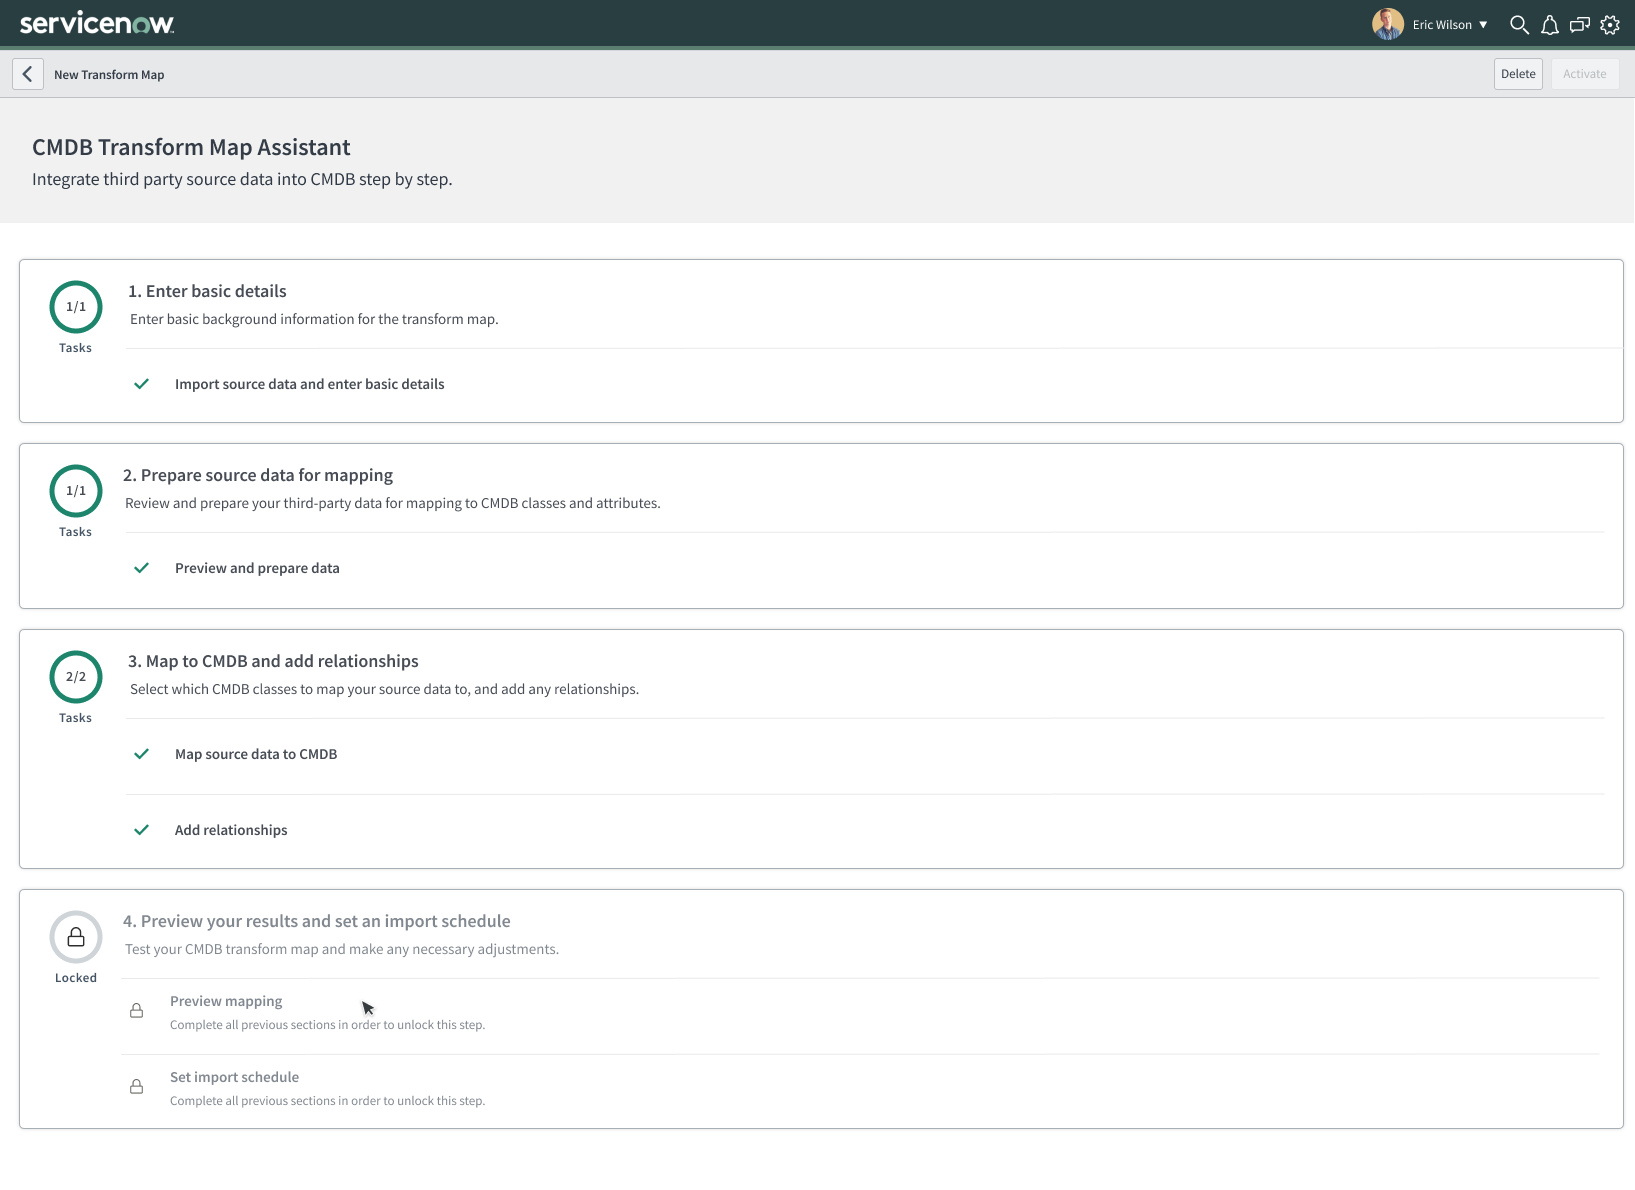Open the settings gear icon

coord(1610,25)
